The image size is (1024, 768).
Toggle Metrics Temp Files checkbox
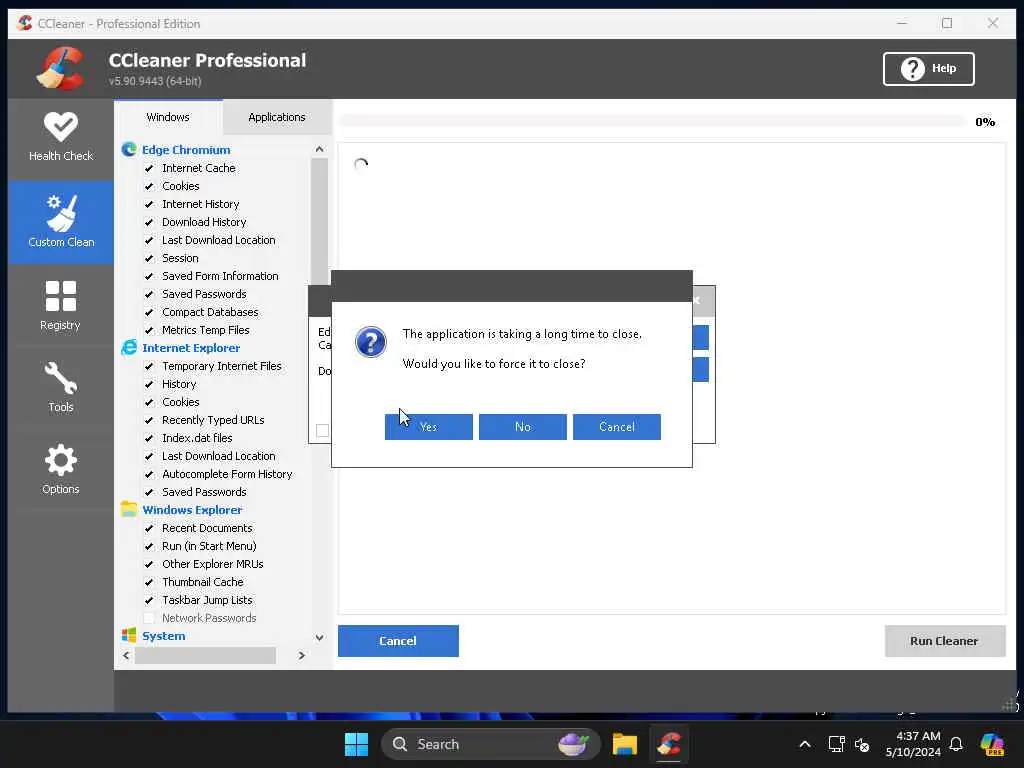point(149,330)
